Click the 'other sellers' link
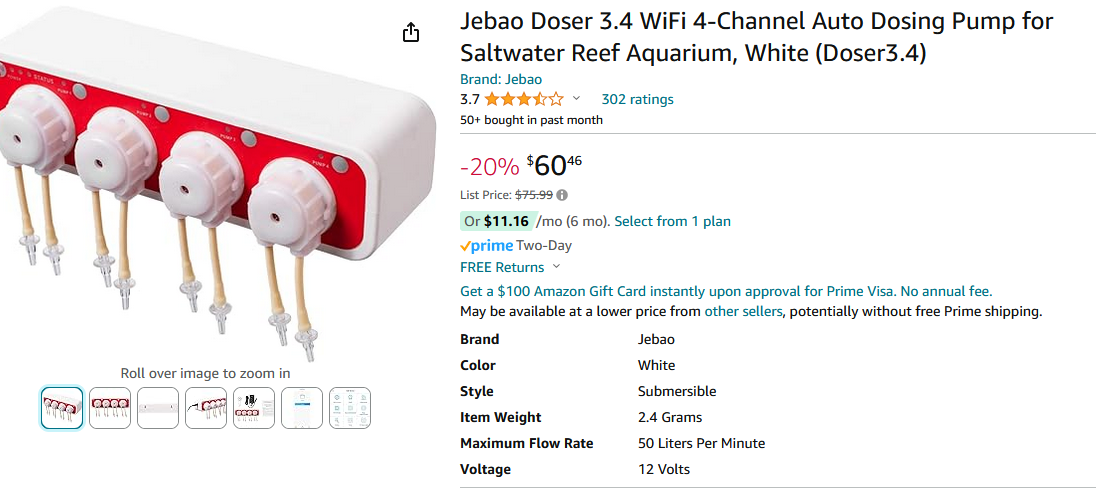Screen dimensions: 1096x494 743,311
